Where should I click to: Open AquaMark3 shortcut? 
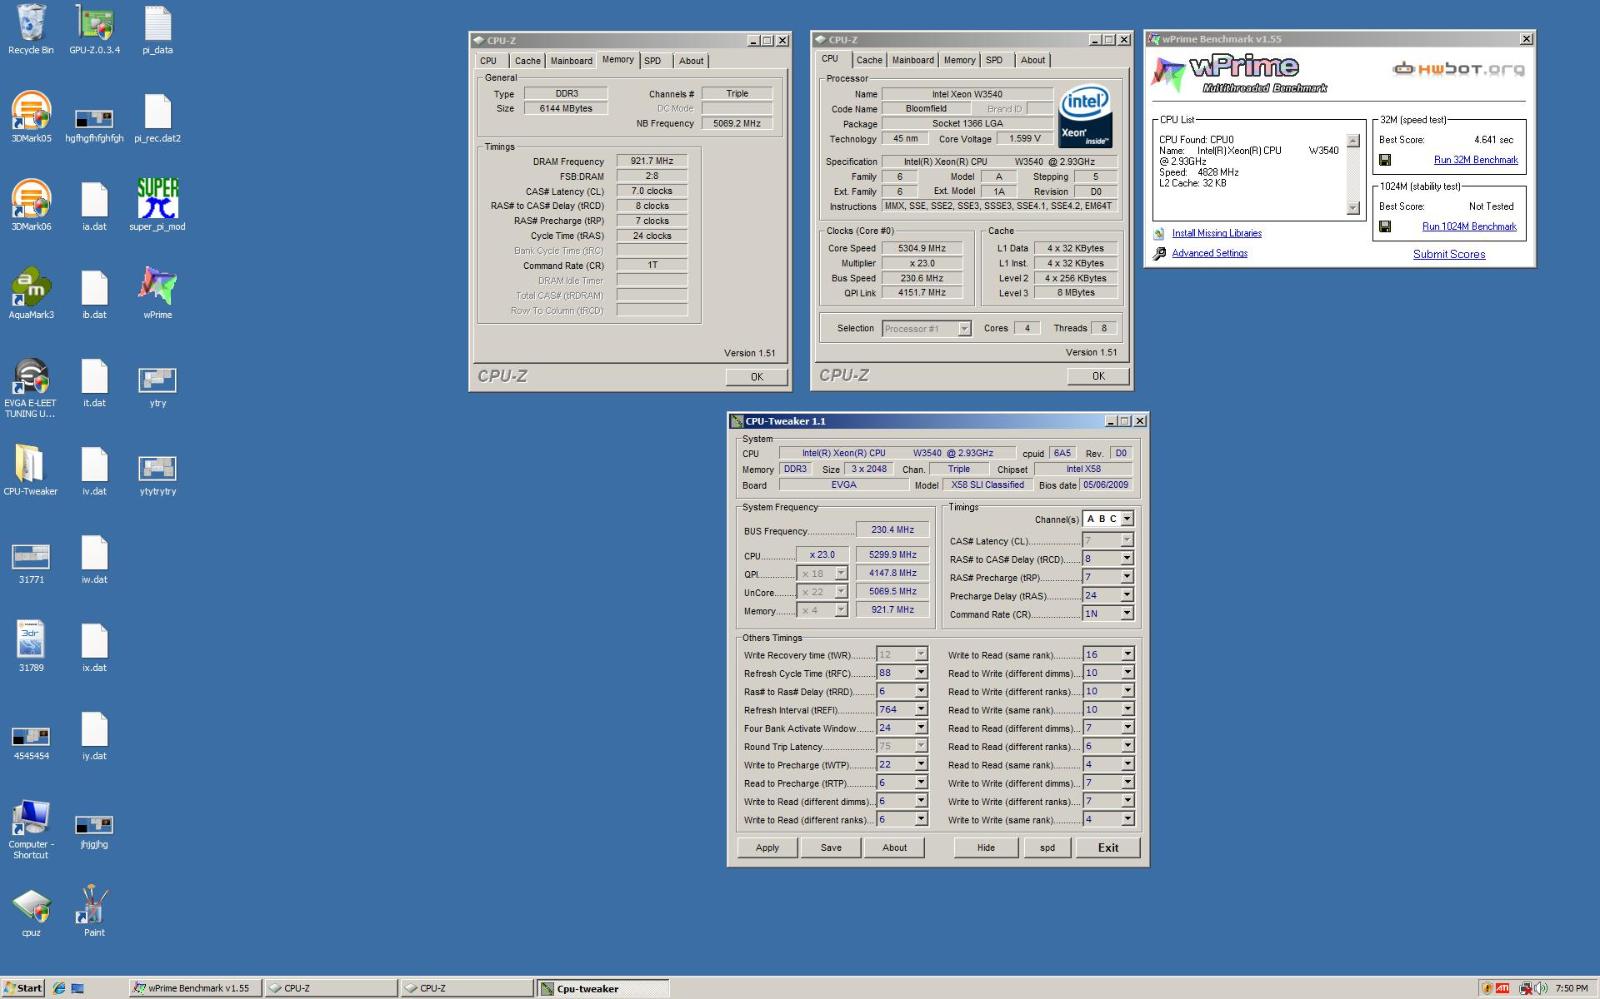[31, 292]
